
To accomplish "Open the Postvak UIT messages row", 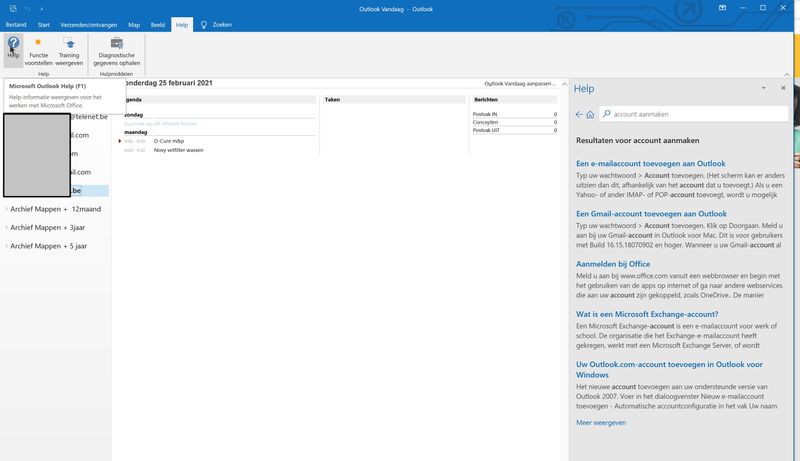I will click(x=514, y=131).
